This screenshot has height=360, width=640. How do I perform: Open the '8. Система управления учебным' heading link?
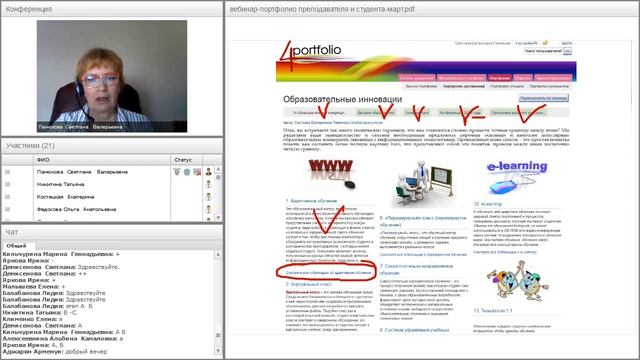pyautogui.click(x=414, y=330)
